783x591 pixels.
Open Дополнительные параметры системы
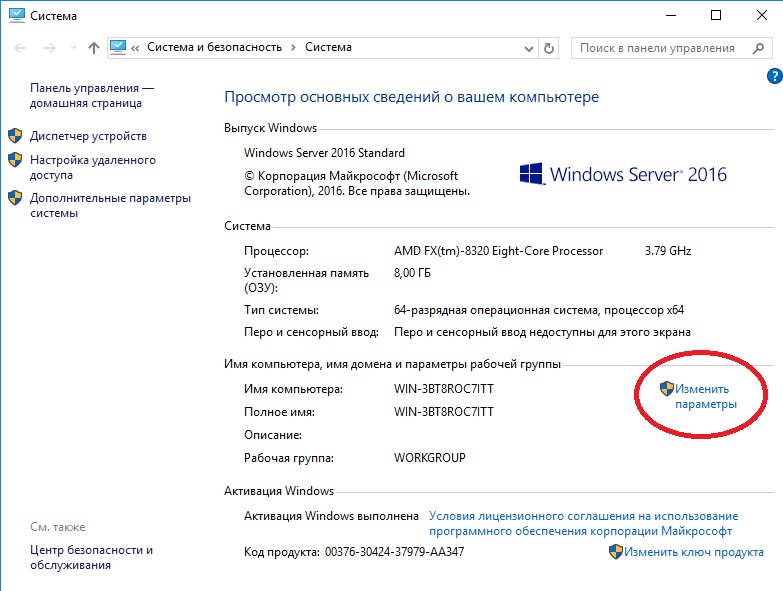pyautogui.click(x=110, y=205)
